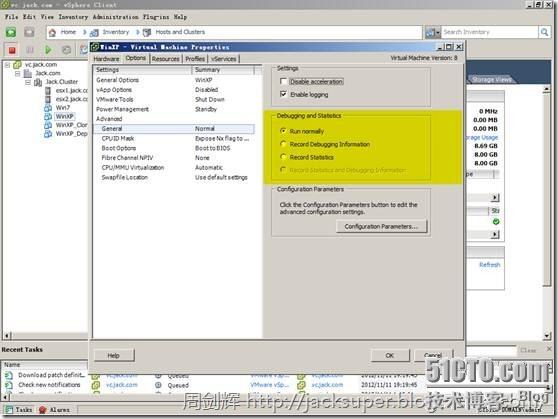Click the Home icon in breadcrumb bar

(x=52, y=32)
